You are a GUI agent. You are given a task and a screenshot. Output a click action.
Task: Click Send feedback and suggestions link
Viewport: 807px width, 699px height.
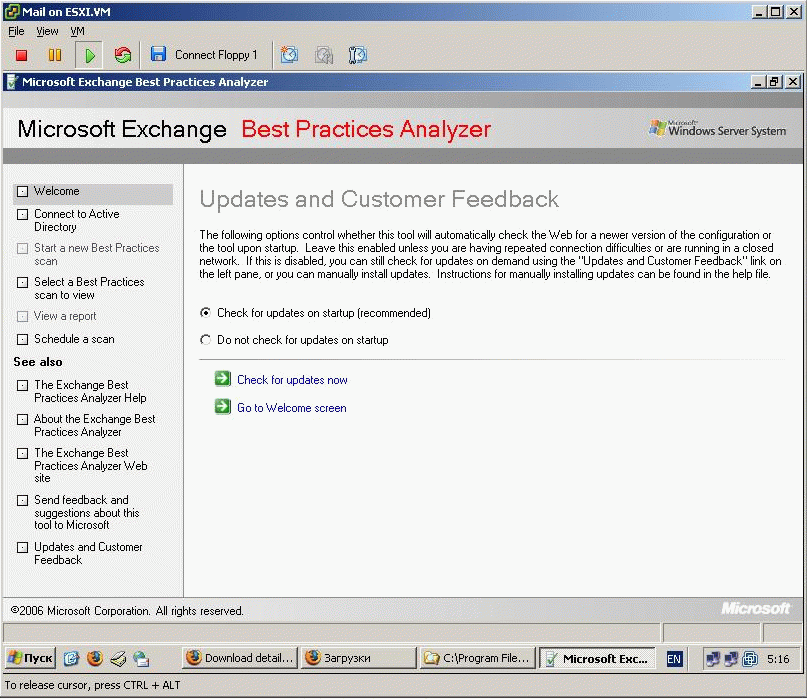(x=86, y=512)
